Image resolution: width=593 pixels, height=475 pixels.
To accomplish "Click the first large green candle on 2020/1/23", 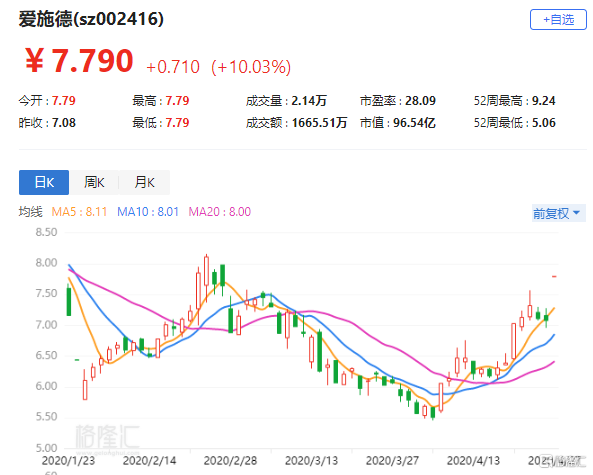I will tap(69, 301).
